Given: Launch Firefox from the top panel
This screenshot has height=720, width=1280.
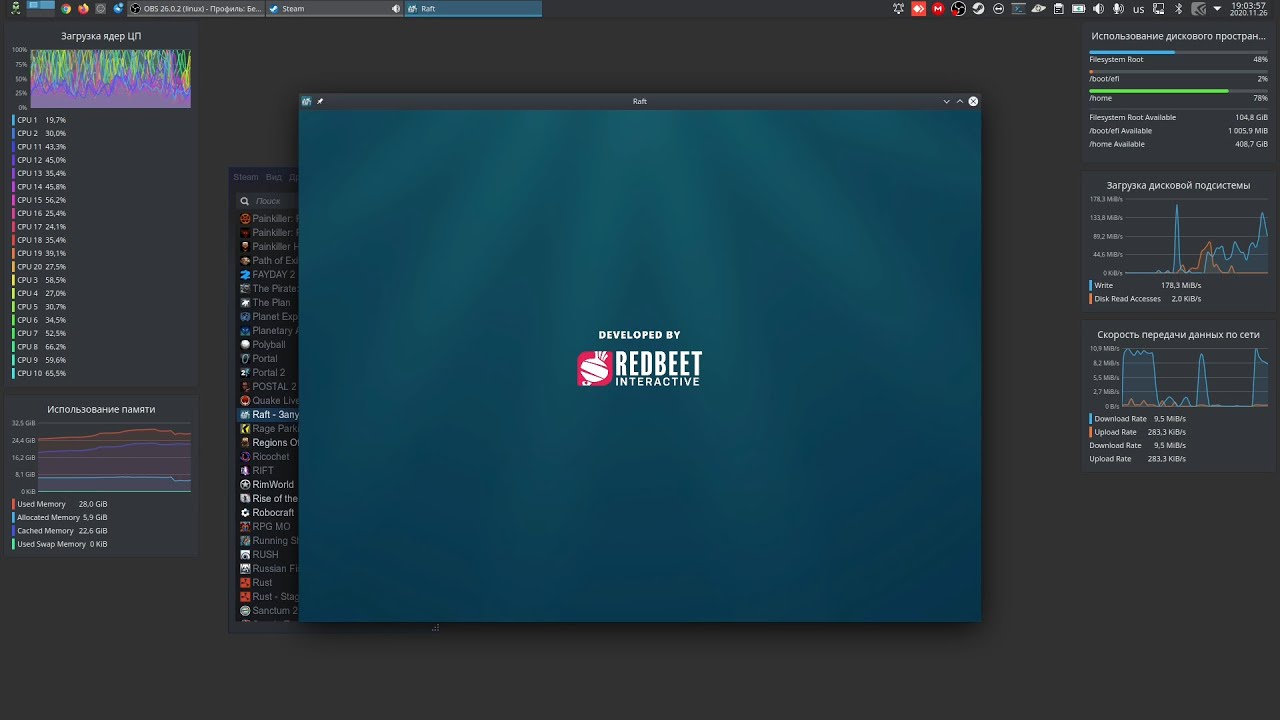Looking at the screenshot, I should pyautogui.click(x=83, y=8).
